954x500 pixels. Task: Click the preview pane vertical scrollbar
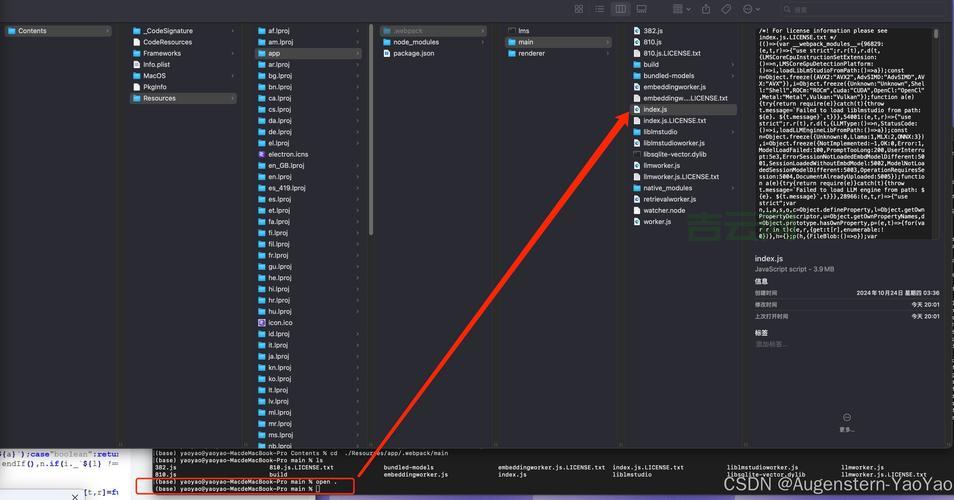point(936,34)
